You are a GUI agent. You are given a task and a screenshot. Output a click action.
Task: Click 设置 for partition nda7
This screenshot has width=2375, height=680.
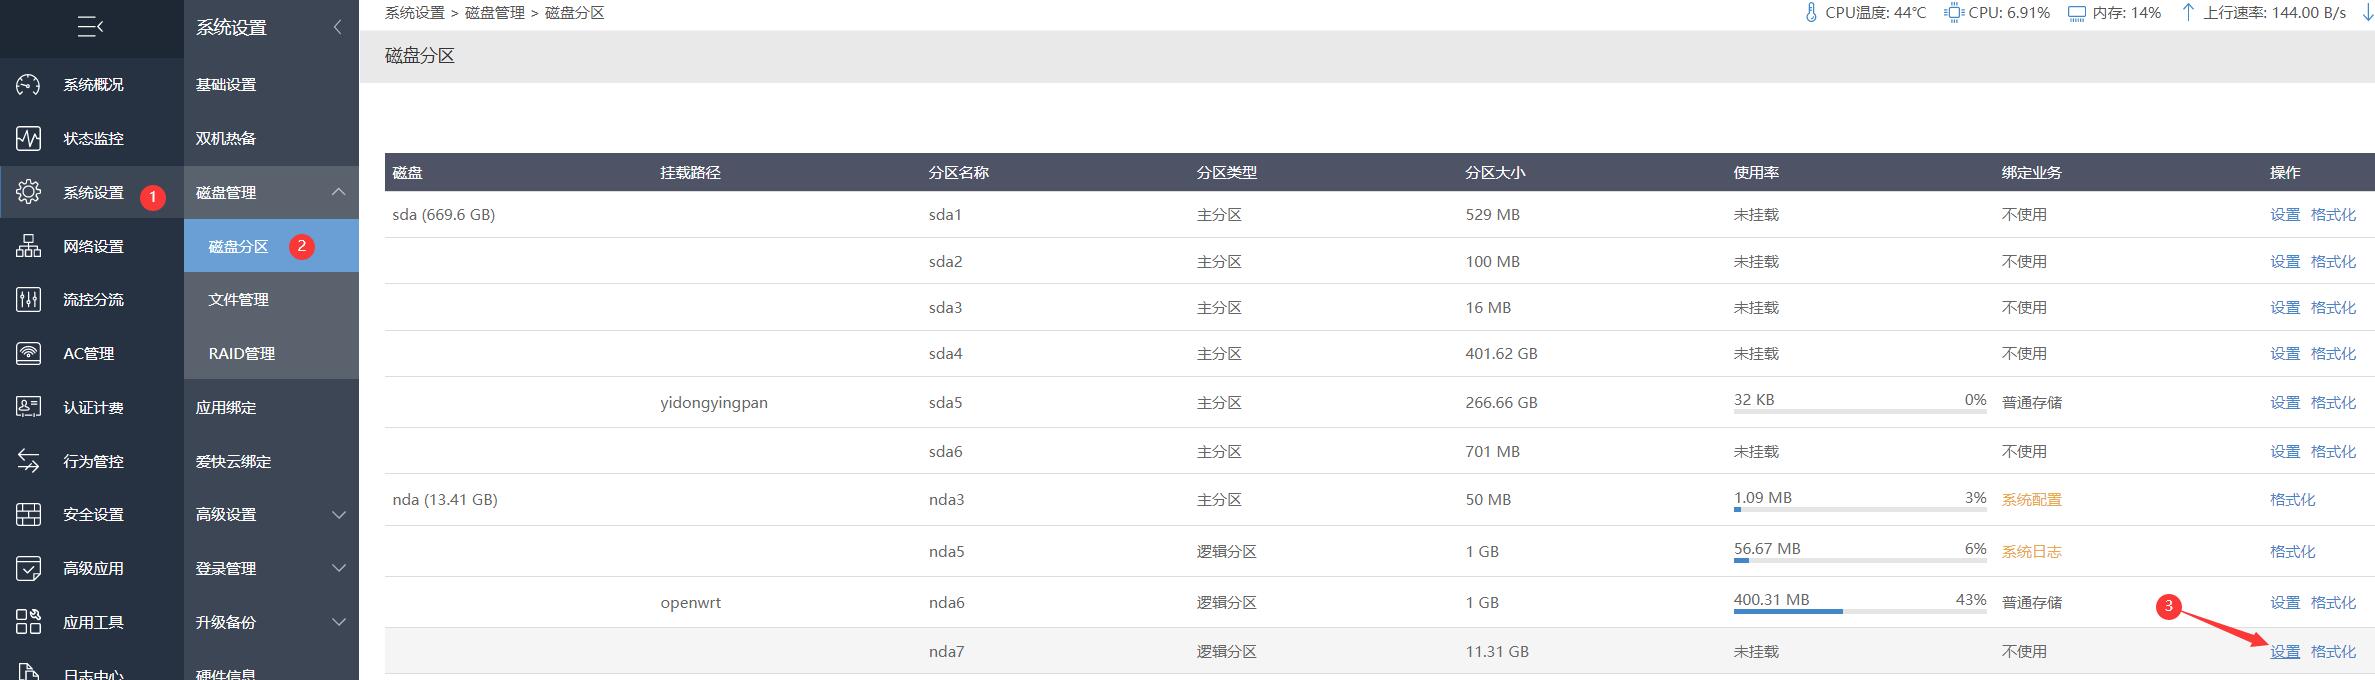coord(2285,652)
